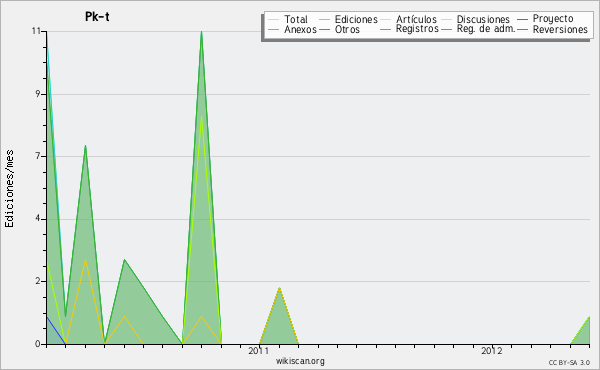Screen dimensions: 600x370
Task: Click the y-axis value 0
Action: point(38,344)
